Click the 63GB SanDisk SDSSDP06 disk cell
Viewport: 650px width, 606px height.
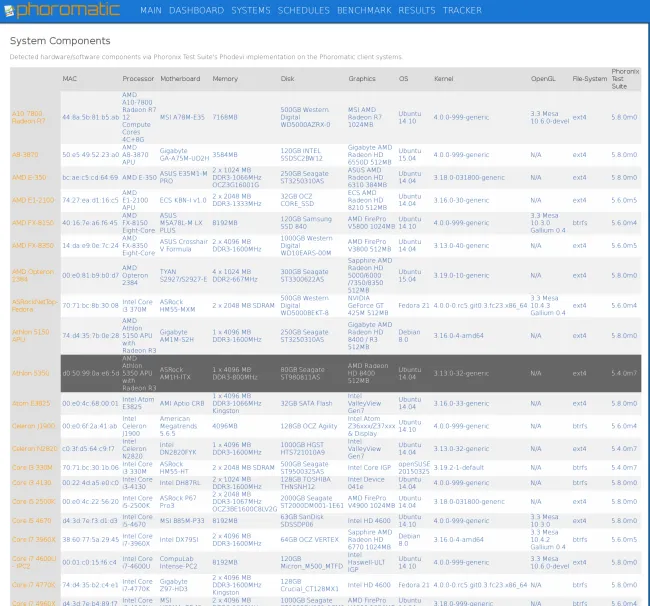[x=302, y=521]
